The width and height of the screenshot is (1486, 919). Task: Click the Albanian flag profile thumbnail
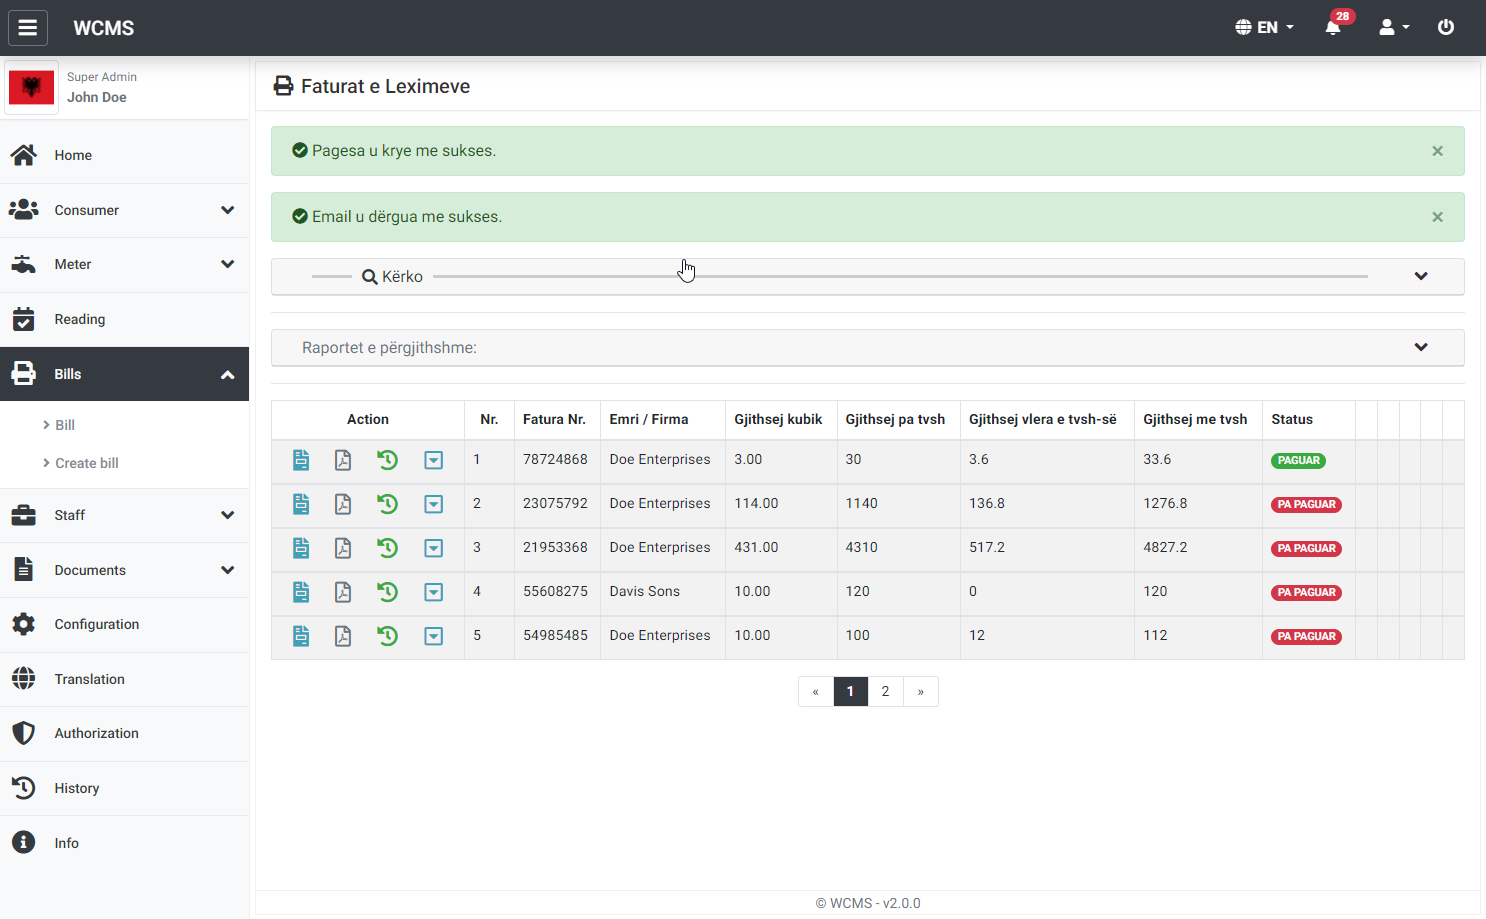(x=31, y=88)
